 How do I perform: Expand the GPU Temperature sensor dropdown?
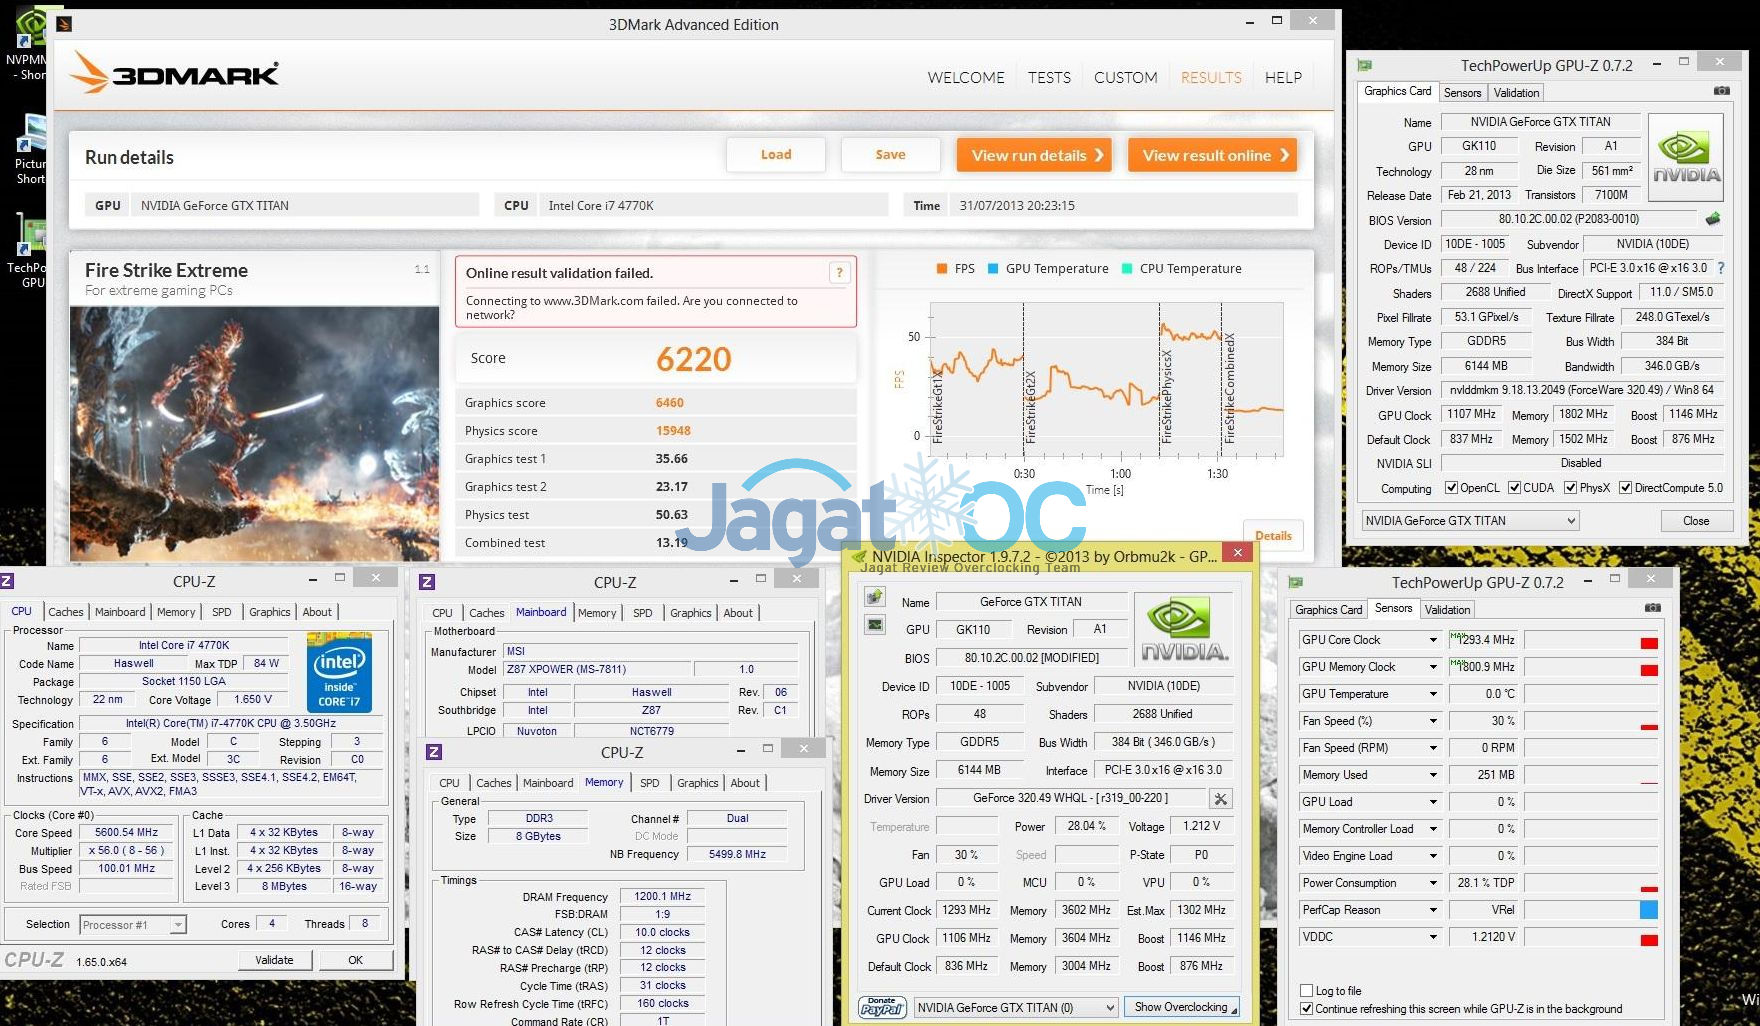tap(1432, 694)
